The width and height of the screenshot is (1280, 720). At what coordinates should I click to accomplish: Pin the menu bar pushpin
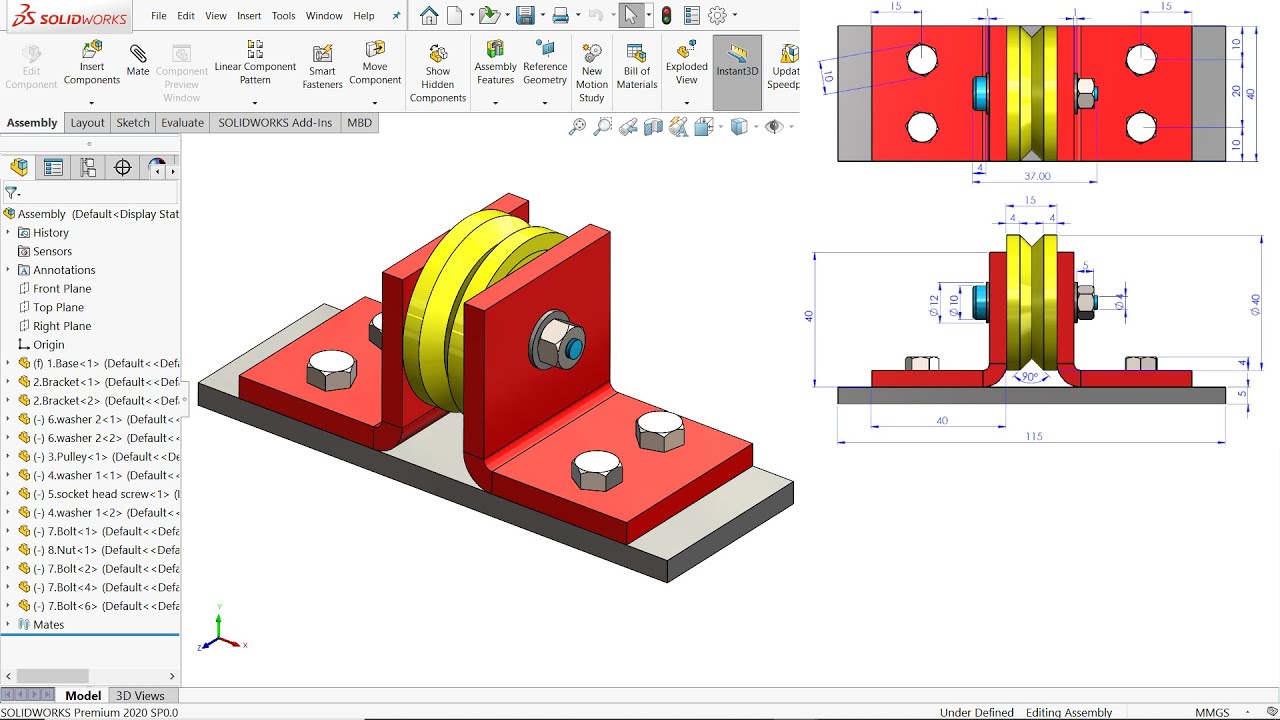396,16
